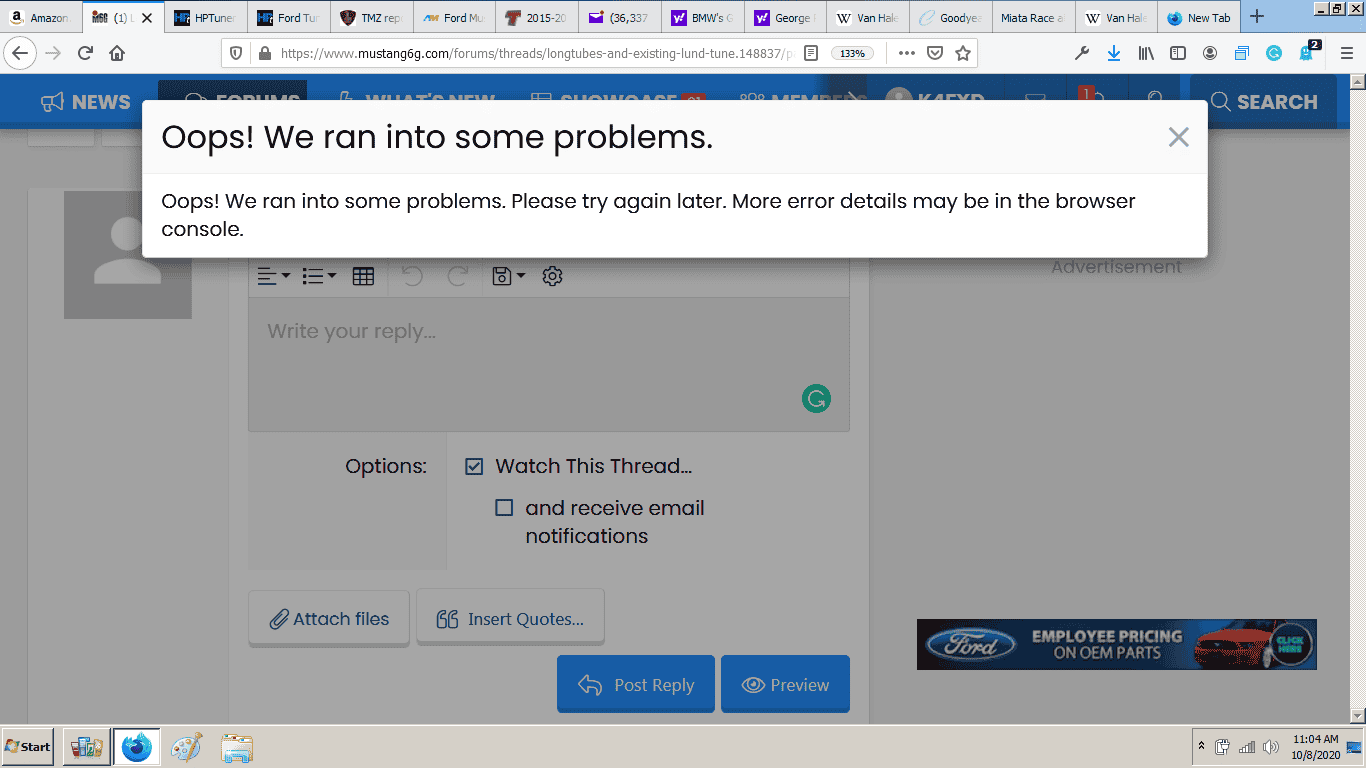The width and height of the screenshot is (1366, 768).
Task: Expand the save draft dropdown
Action: pos(509,276)
